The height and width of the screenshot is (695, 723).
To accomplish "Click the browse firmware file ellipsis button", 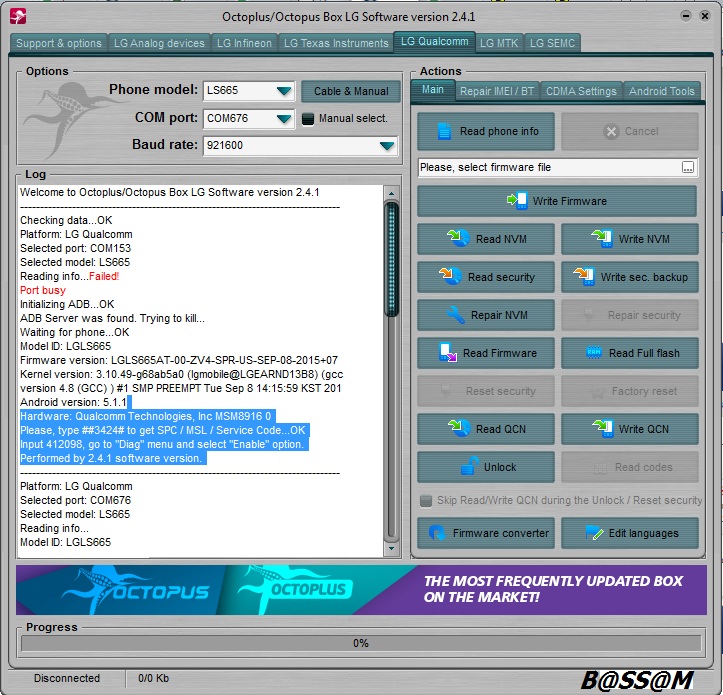I will pyautogui.click(x=687, y=167).
